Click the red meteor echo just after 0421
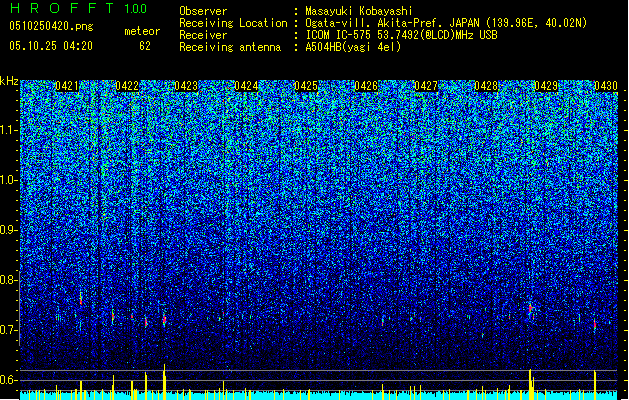Viewport: 629px width, 400px height. [81, 300]
